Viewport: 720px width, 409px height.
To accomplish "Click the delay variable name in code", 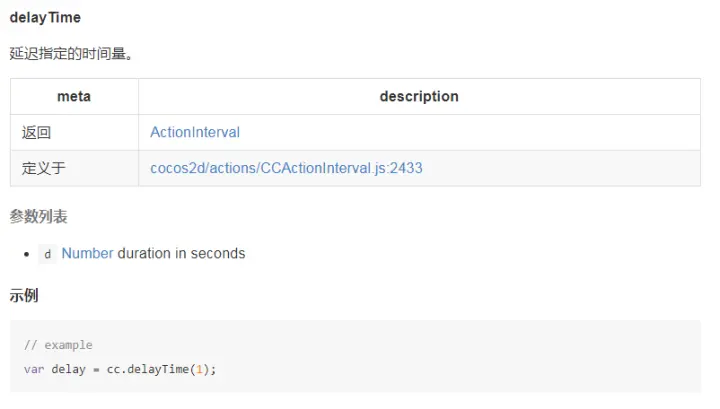I will click(x=68, y=369).
